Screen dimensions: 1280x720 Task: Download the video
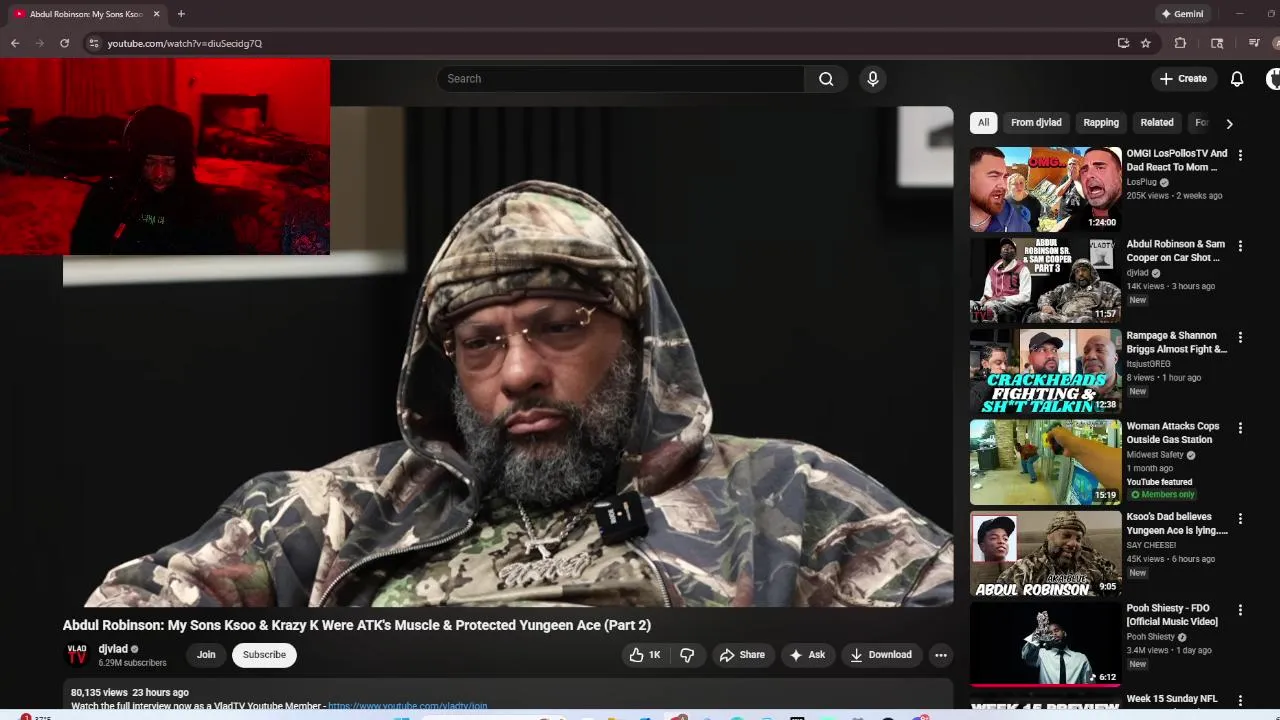point(881,655)
